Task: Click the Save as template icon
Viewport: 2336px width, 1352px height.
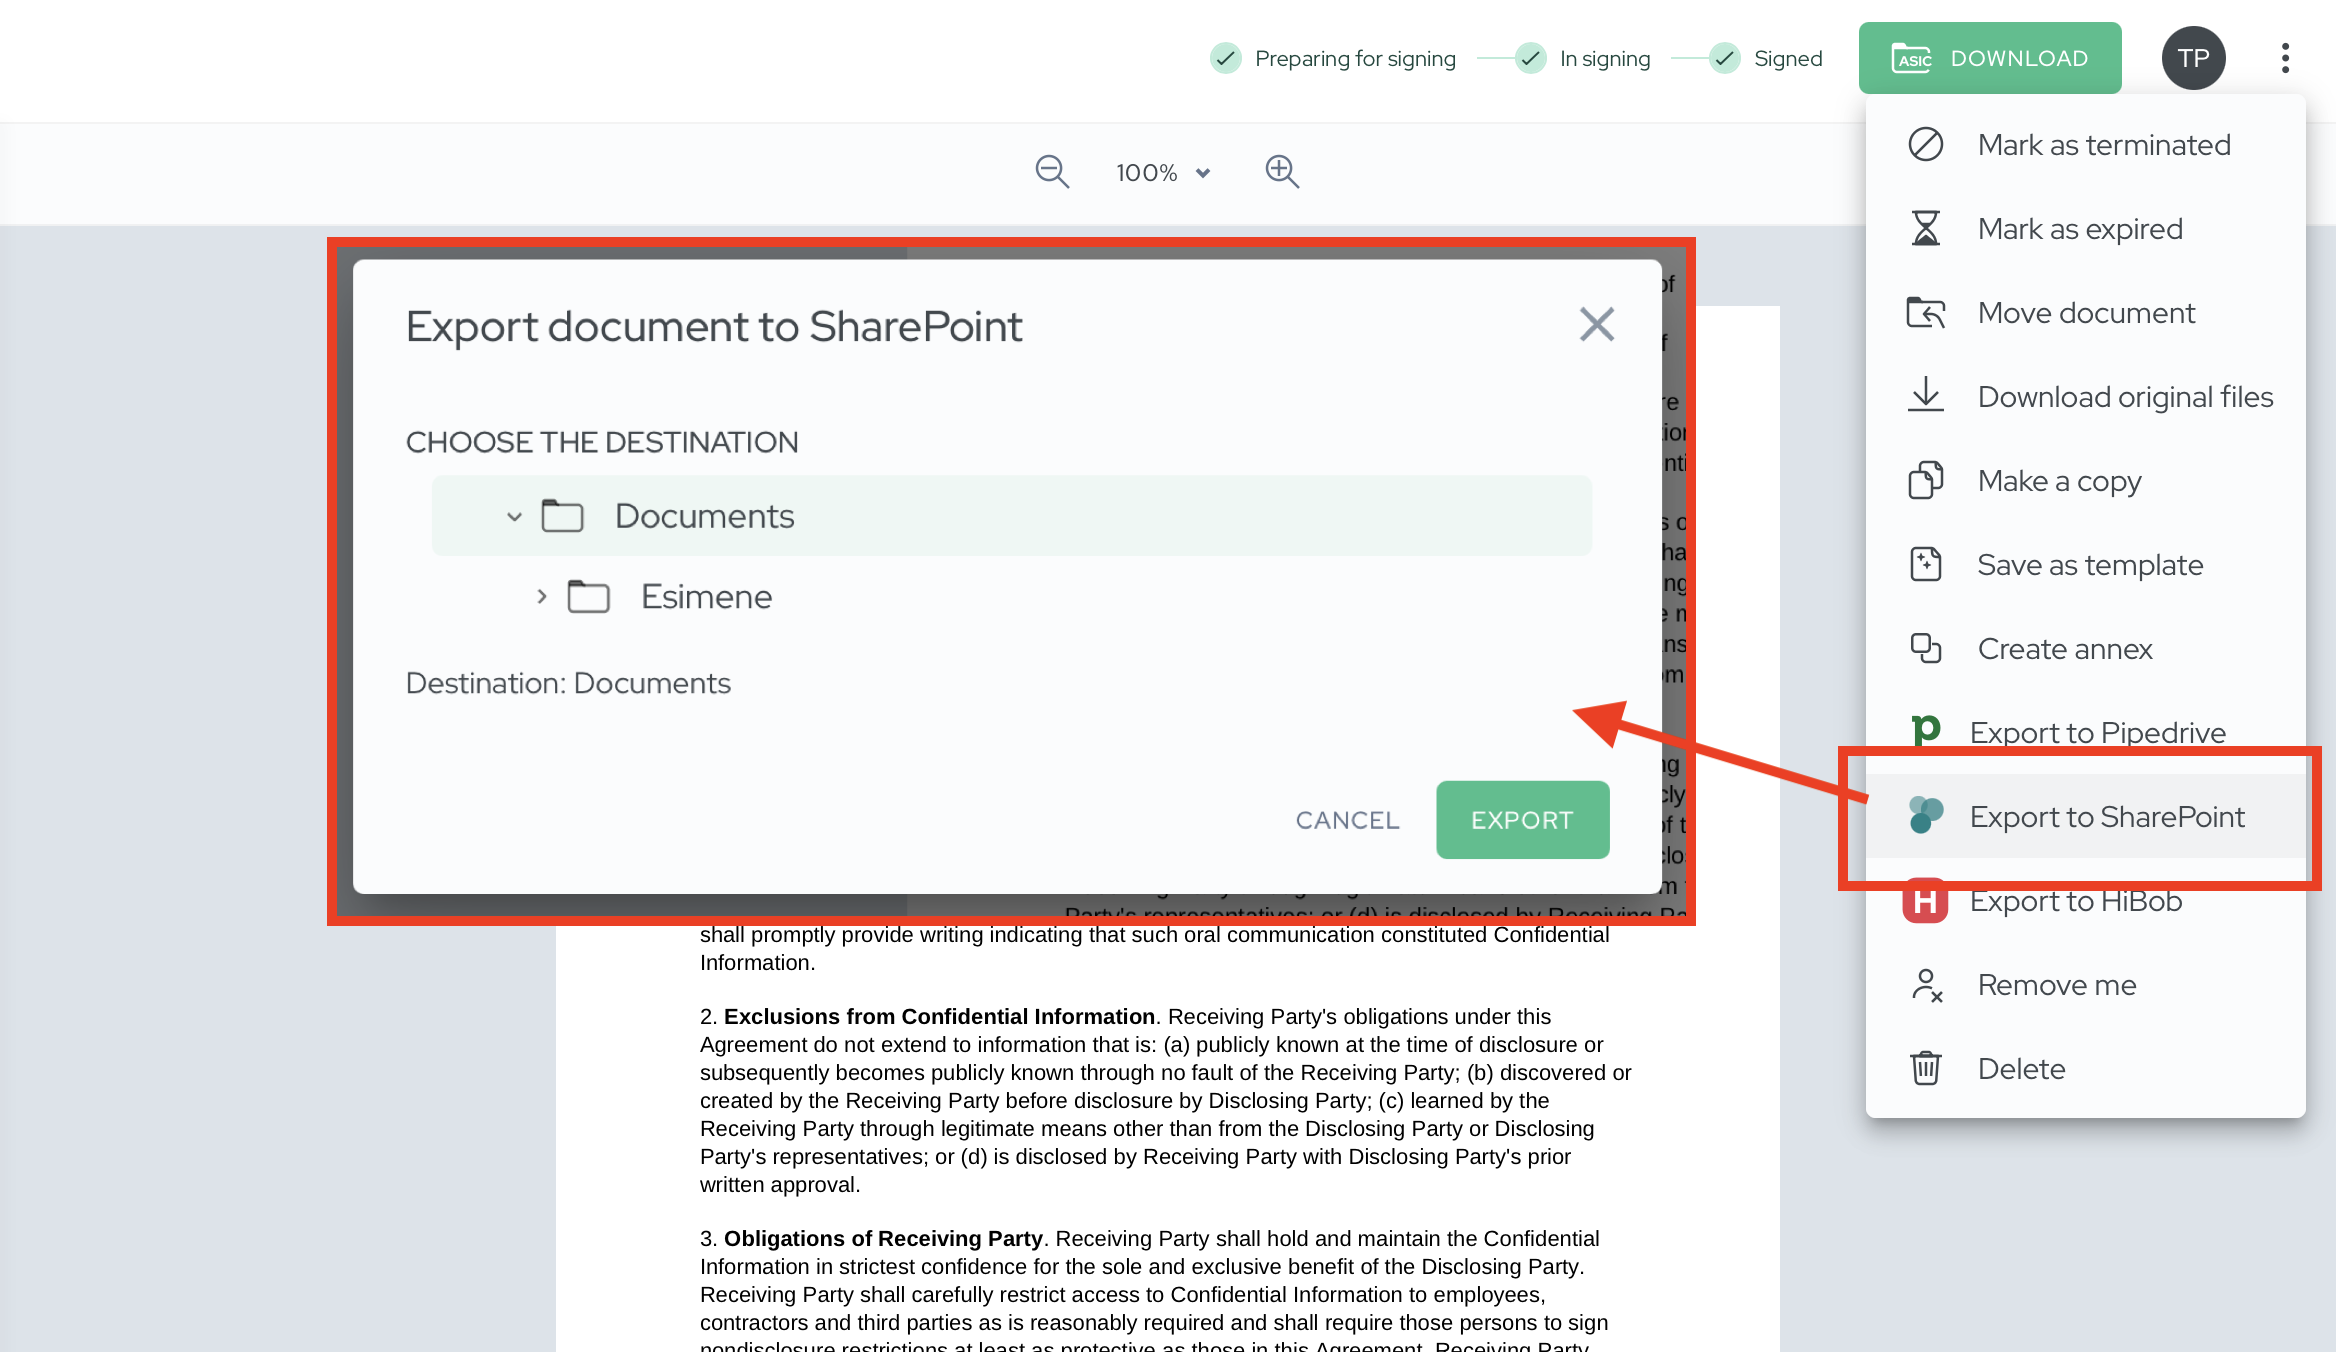Action: [1925, 565]
